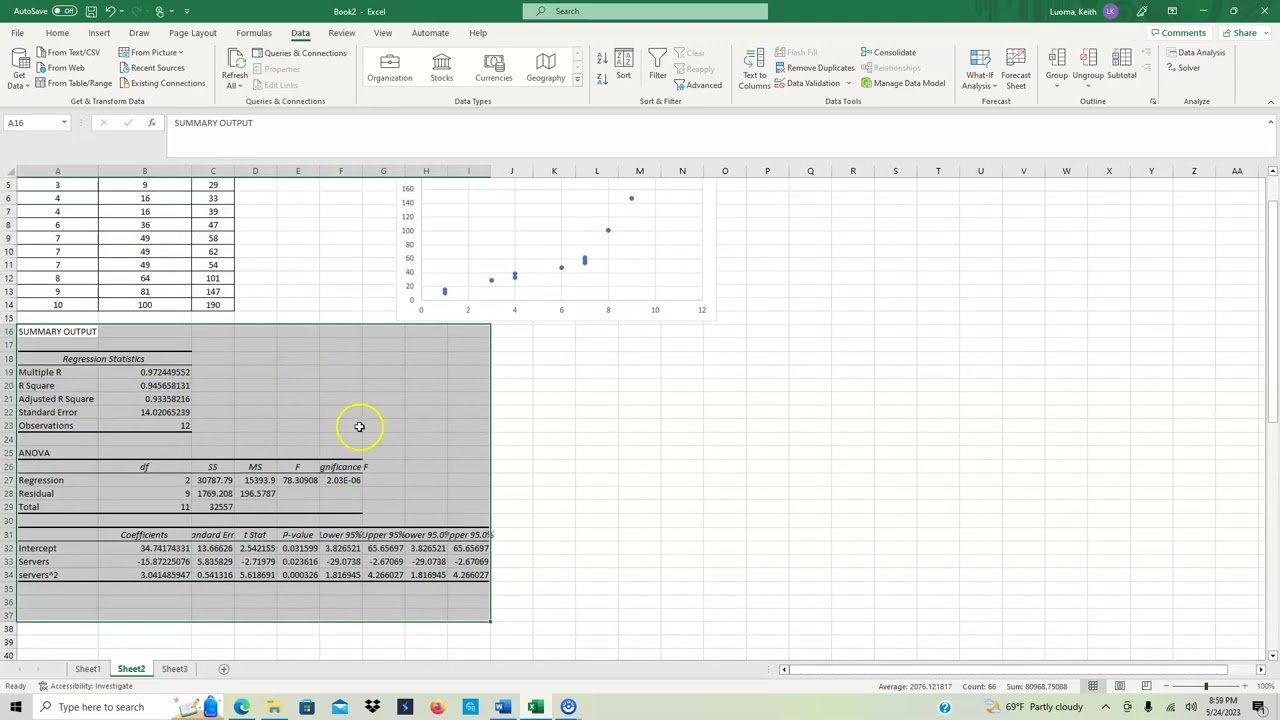Click the Save icon in title bar
The height and width of the screenshot is (720, 1280).
(91, 11)
